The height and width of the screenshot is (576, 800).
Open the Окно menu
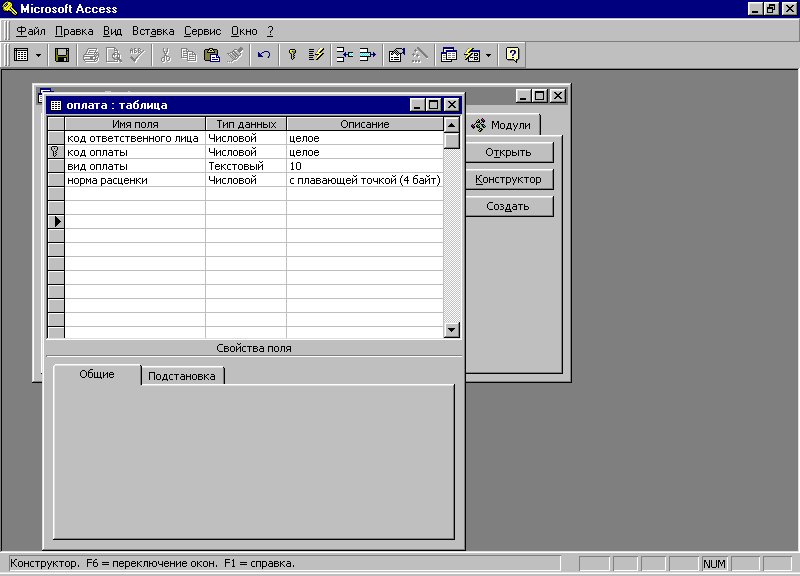pyautogui.click(x=244, y=31)
